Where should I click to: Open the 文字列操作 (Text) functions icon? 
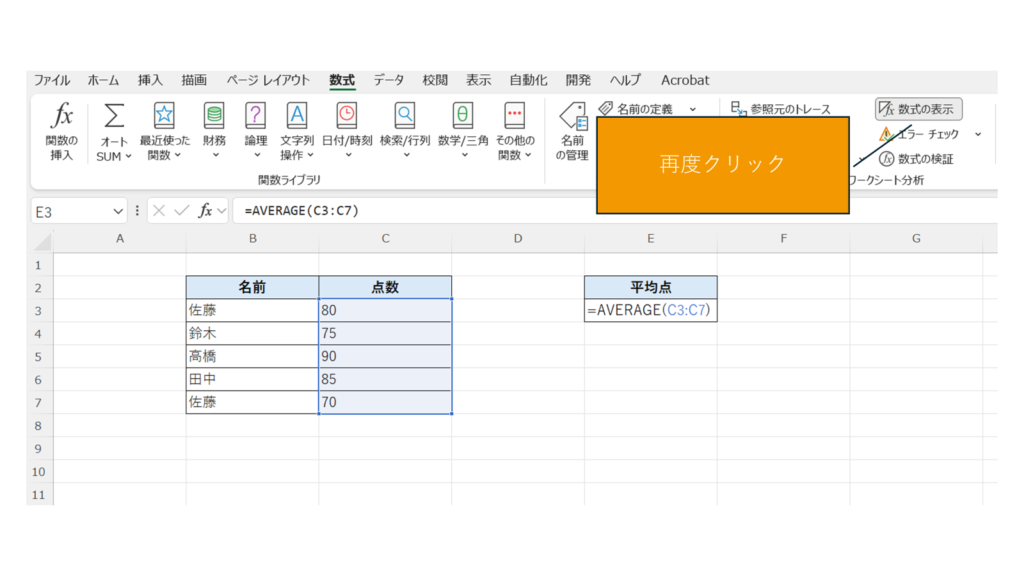[x=297, y=116]
